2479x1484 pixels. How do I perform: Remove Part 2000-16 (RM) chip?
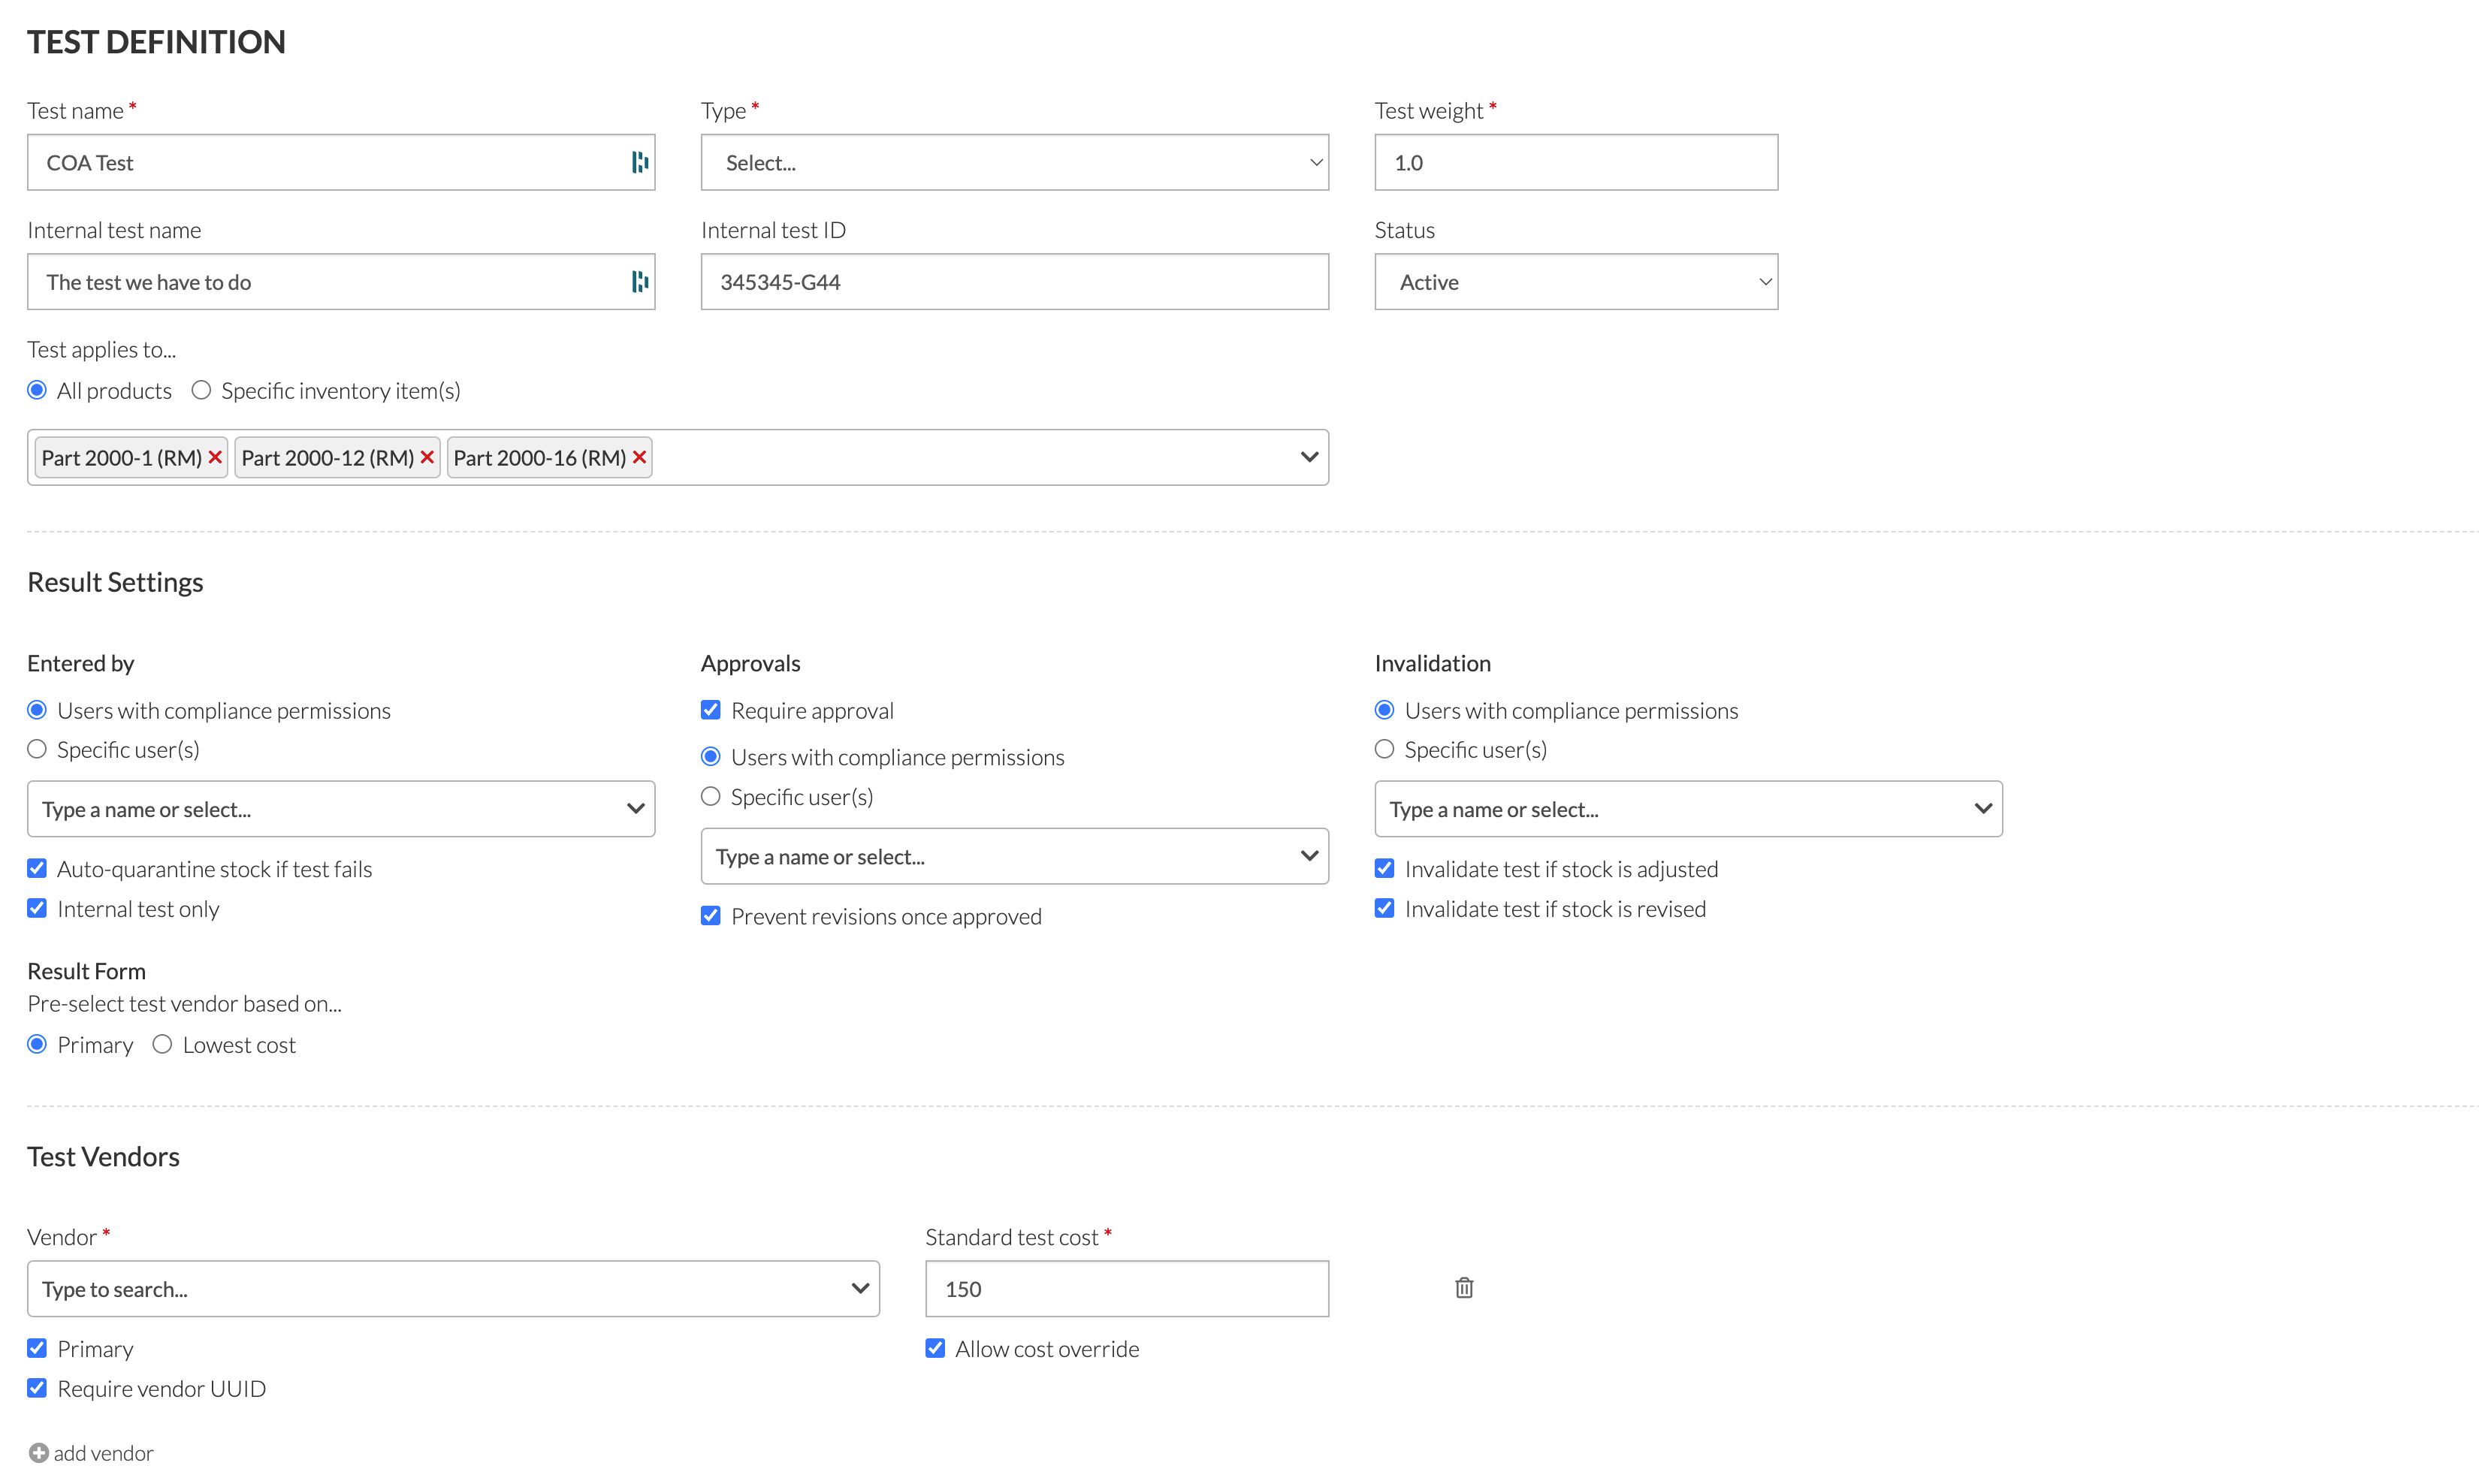(639, 457)
